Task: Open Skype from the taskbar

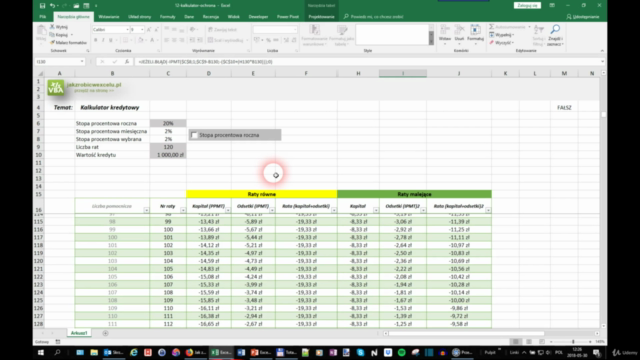Action: (360, 352)
